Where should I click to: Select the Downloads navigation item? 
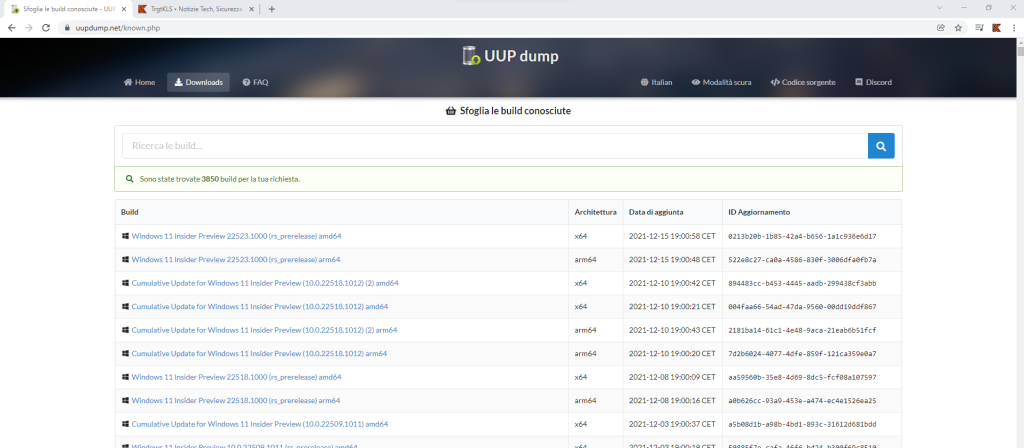198,82
